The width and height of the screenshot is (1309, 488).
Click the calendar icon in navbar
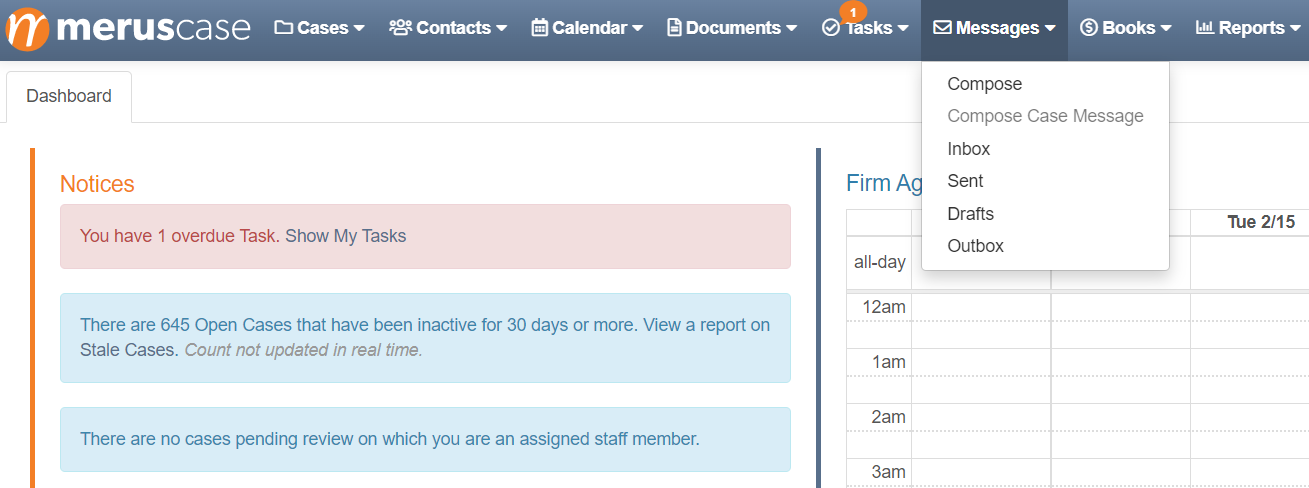pos(540,28)
